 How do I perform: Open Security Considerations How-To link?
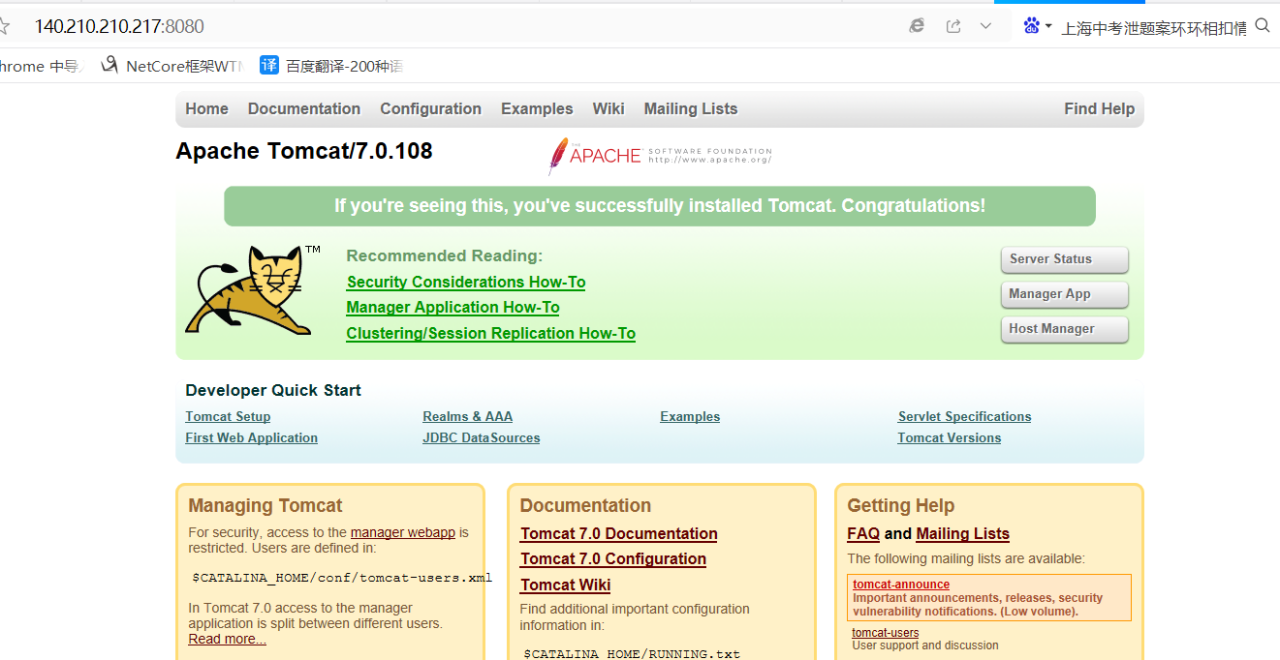[466, 282]
